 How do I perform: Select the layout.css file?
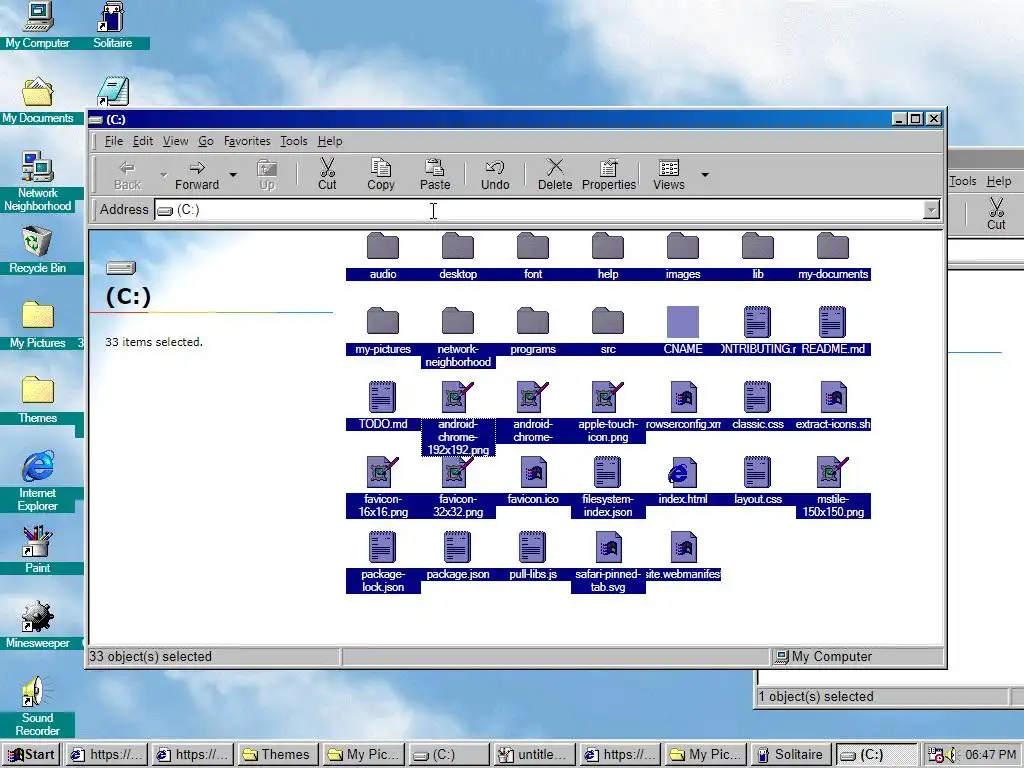(758, 481)
